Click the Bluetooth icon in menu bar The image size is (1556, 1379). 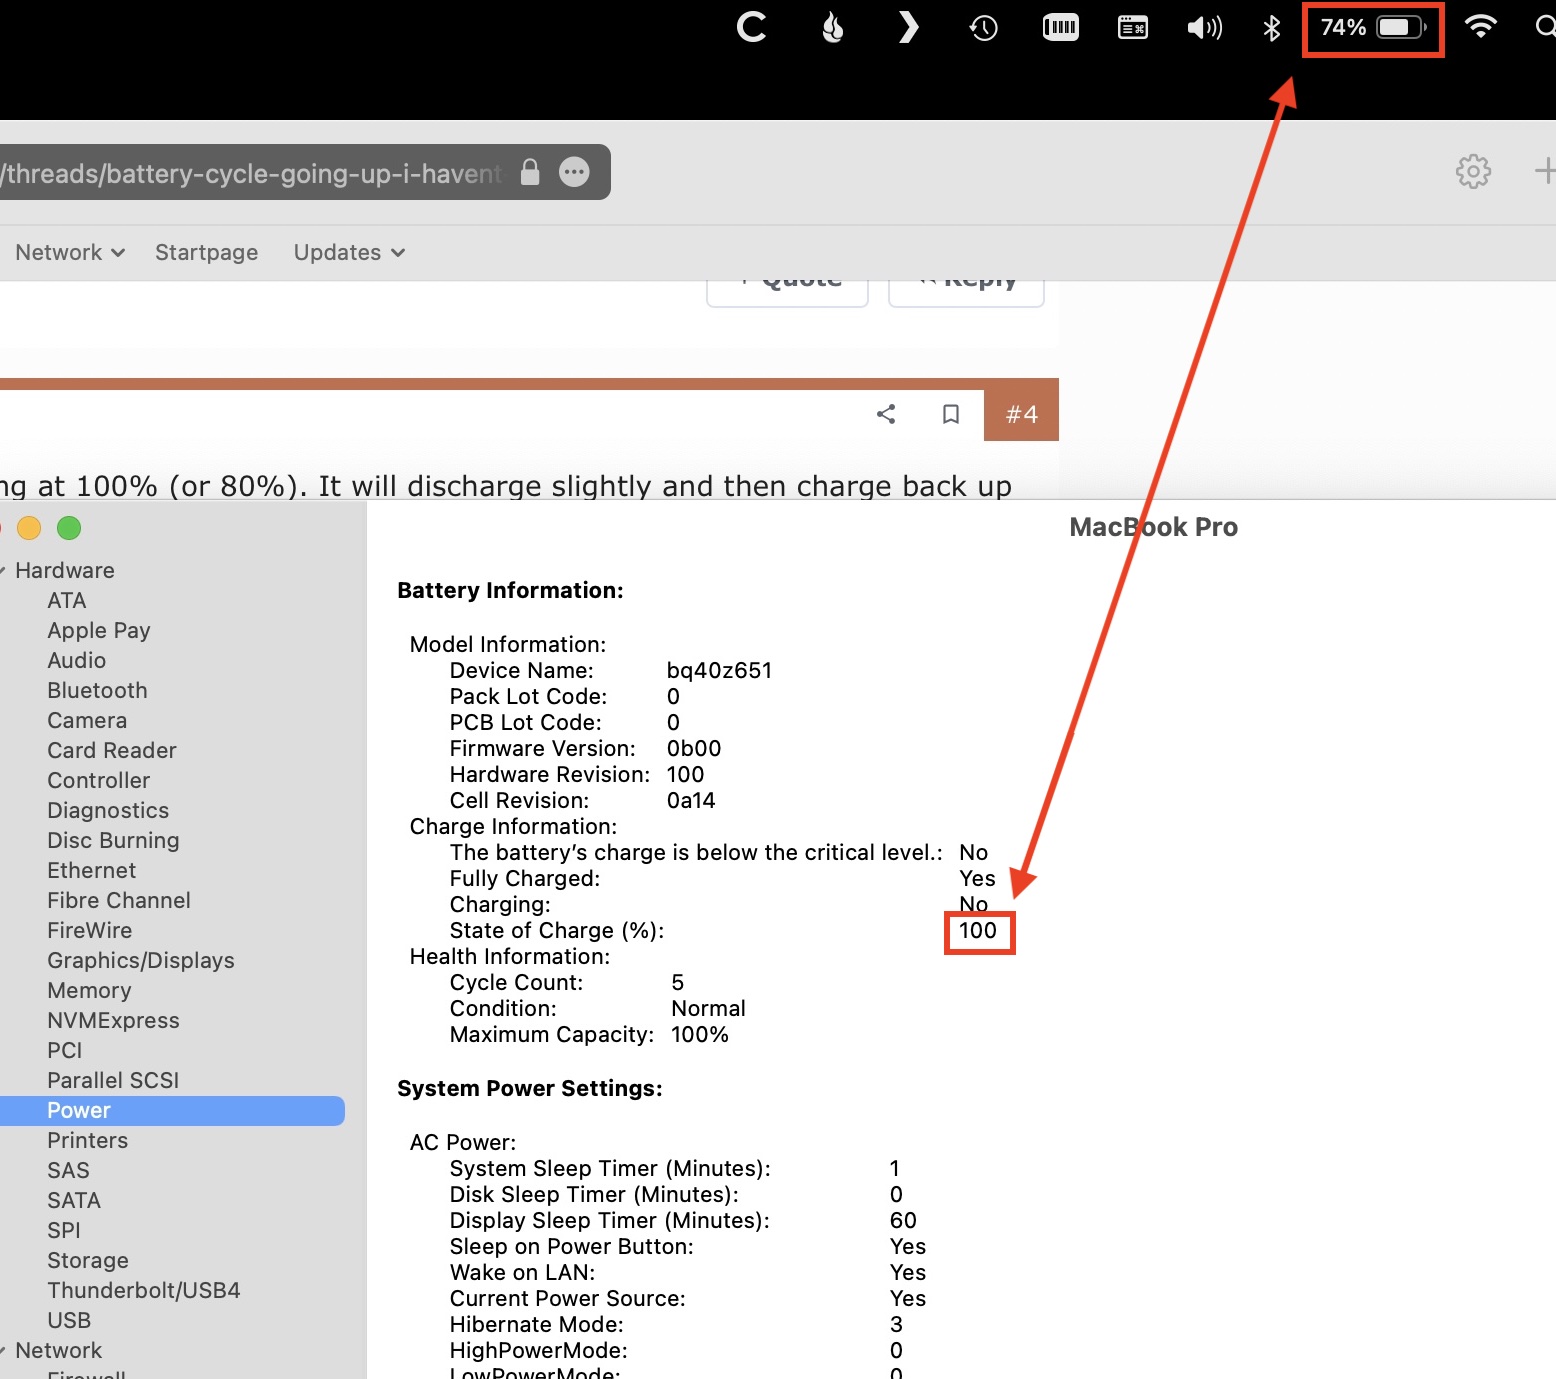pos(1271,28)
